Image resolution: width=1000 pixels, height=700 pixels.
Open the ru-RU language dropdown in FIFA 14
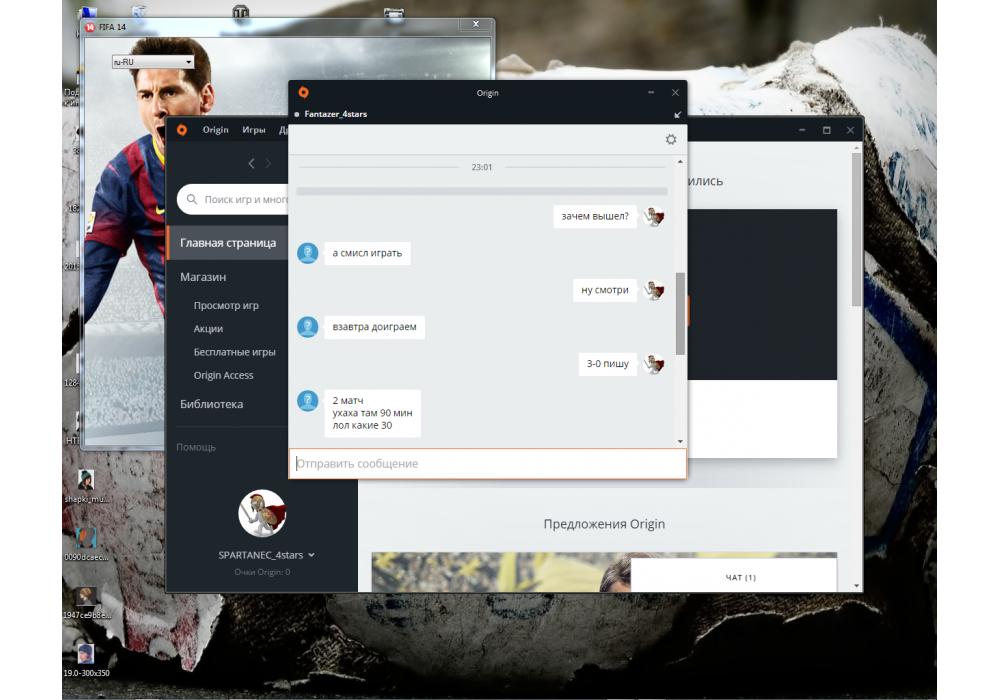coord(153,62)
